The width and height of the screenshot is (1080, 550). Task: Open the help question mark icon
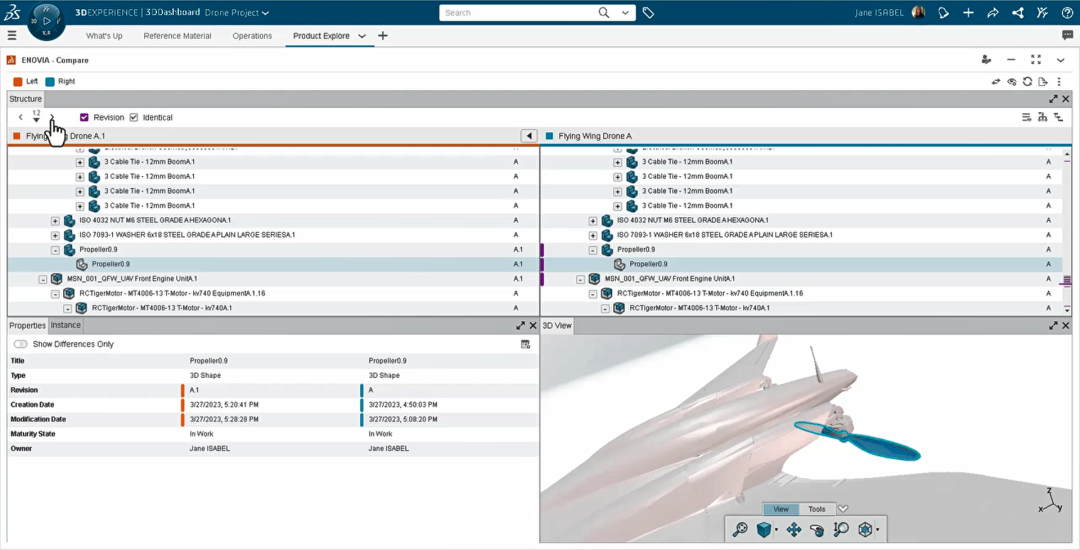pos(1067,12)
